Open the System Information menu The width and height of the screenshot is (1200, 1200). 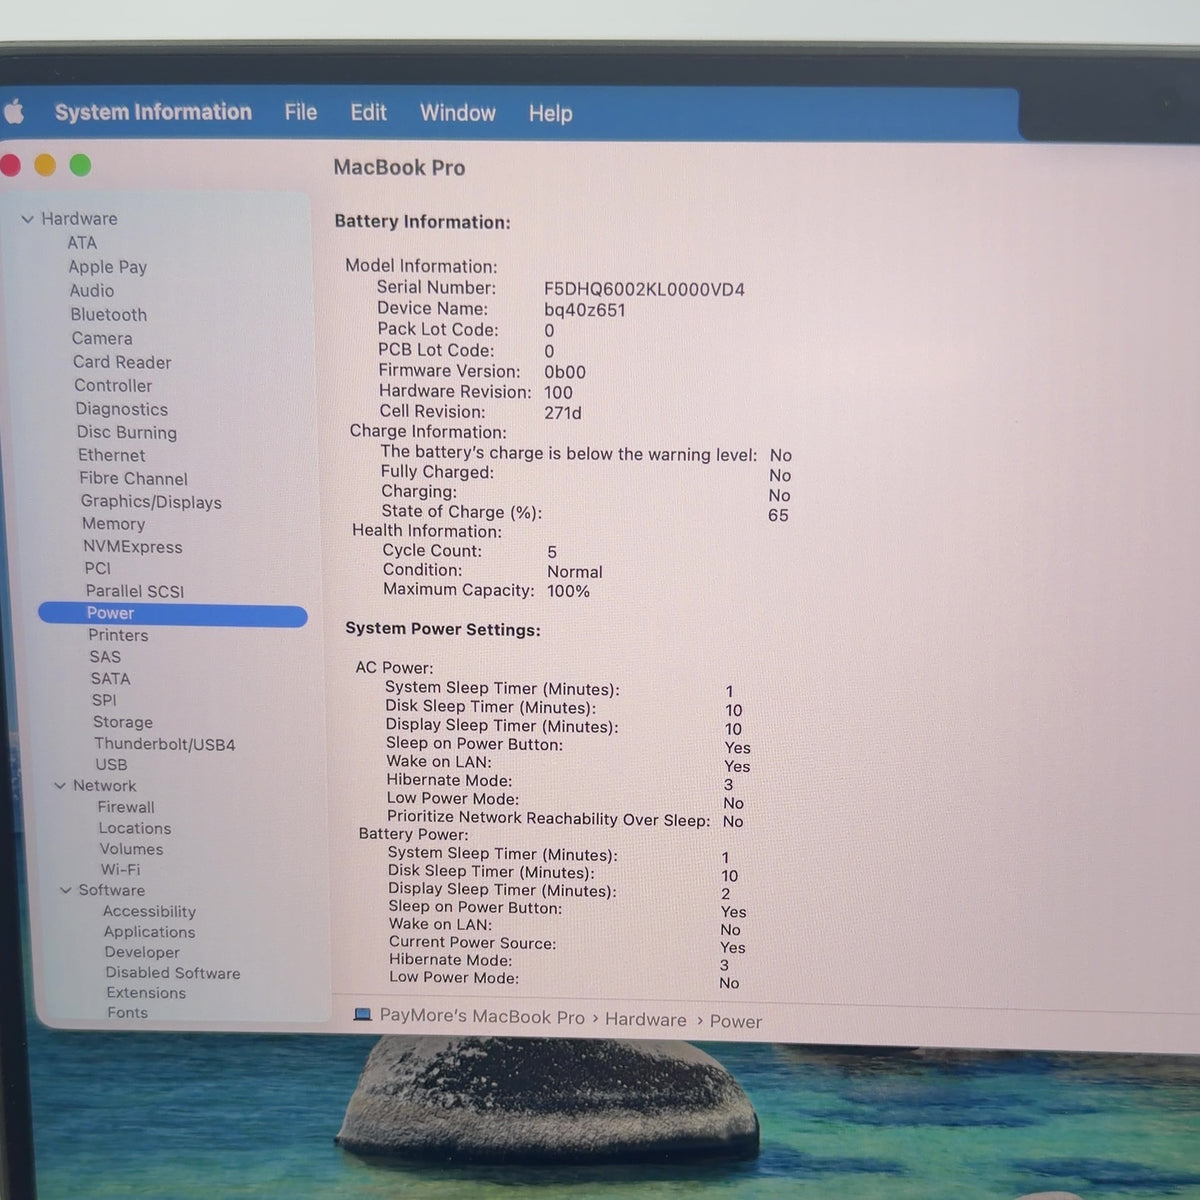coord(153,112)
